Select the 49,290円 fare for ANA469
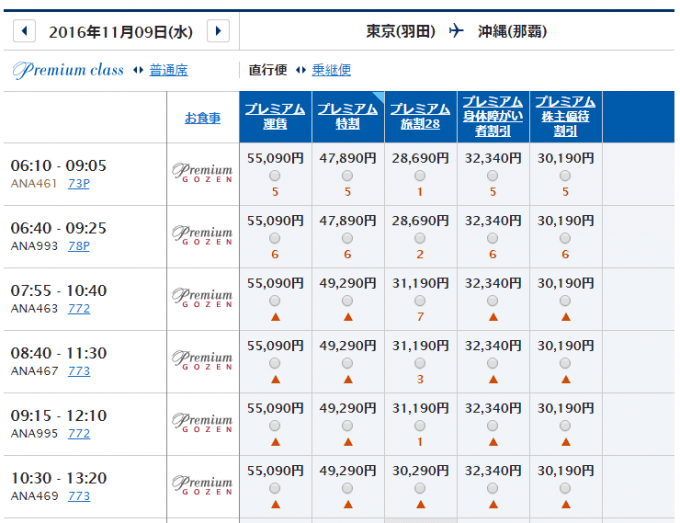The image size is (680, 523). [x=347, y=488]
